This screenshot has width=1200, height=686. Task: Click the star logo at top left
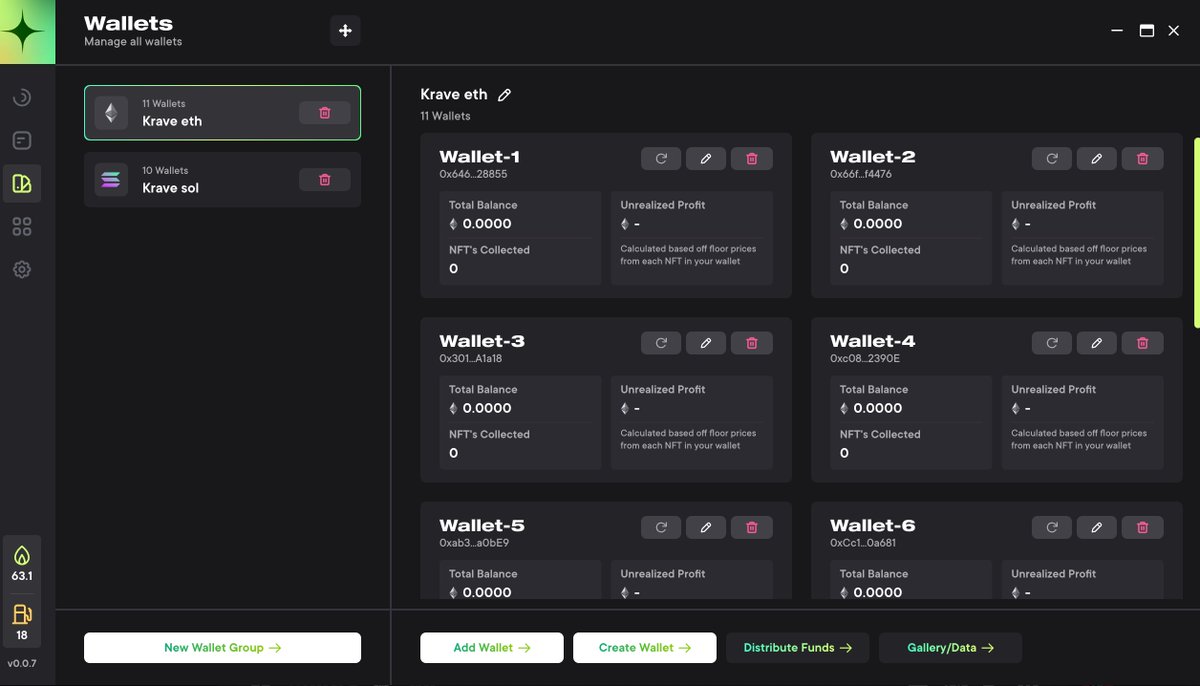[27, 32]
